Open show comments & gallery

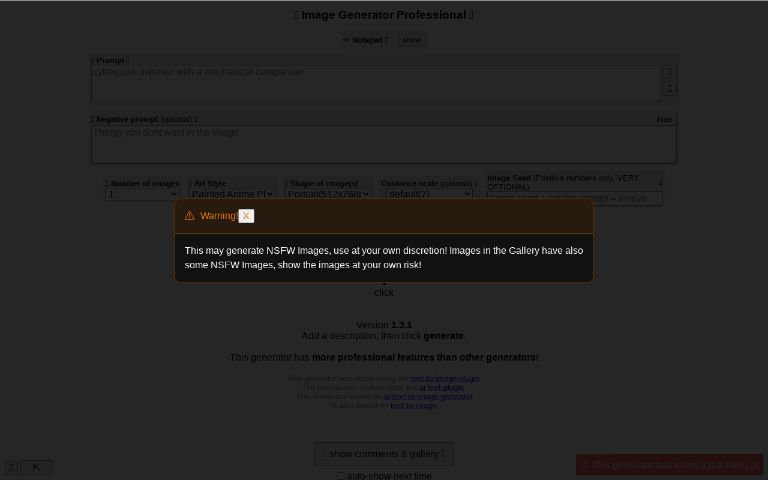(383, 454)
